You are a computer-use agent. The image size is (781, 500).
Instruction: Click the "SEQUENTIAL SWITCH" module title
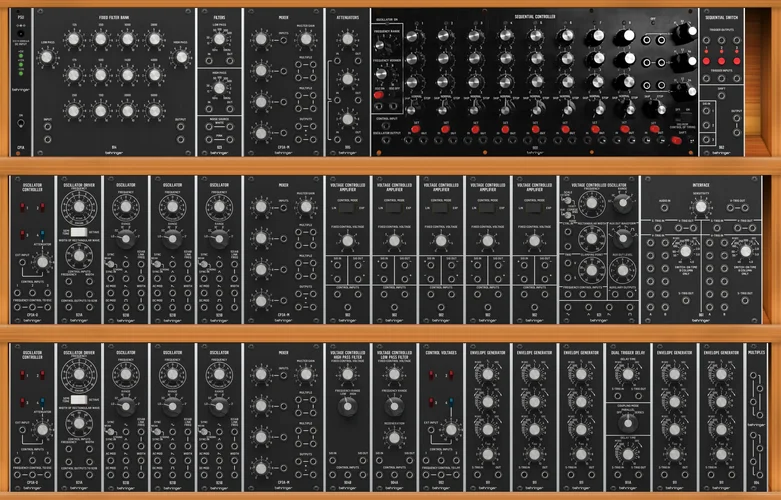coord(721,18)
